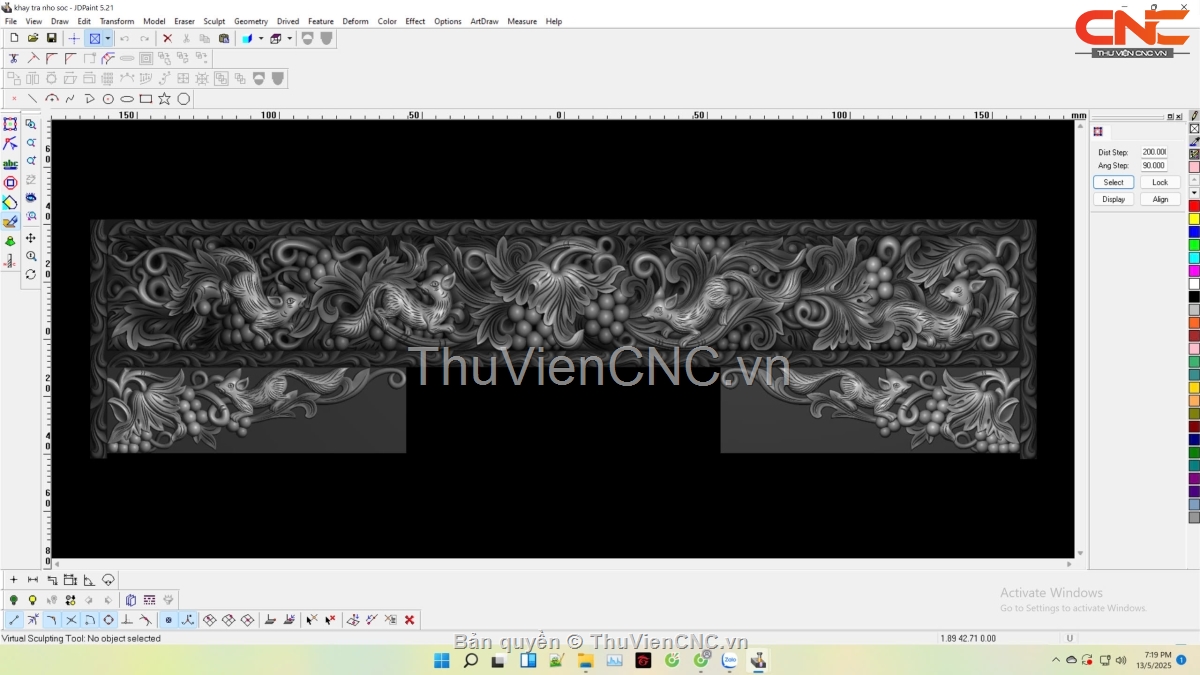The width and height of the screenshot is (1200, 675).
Task: Click the green light bulb icon
Action: click(x=14, y=600)
